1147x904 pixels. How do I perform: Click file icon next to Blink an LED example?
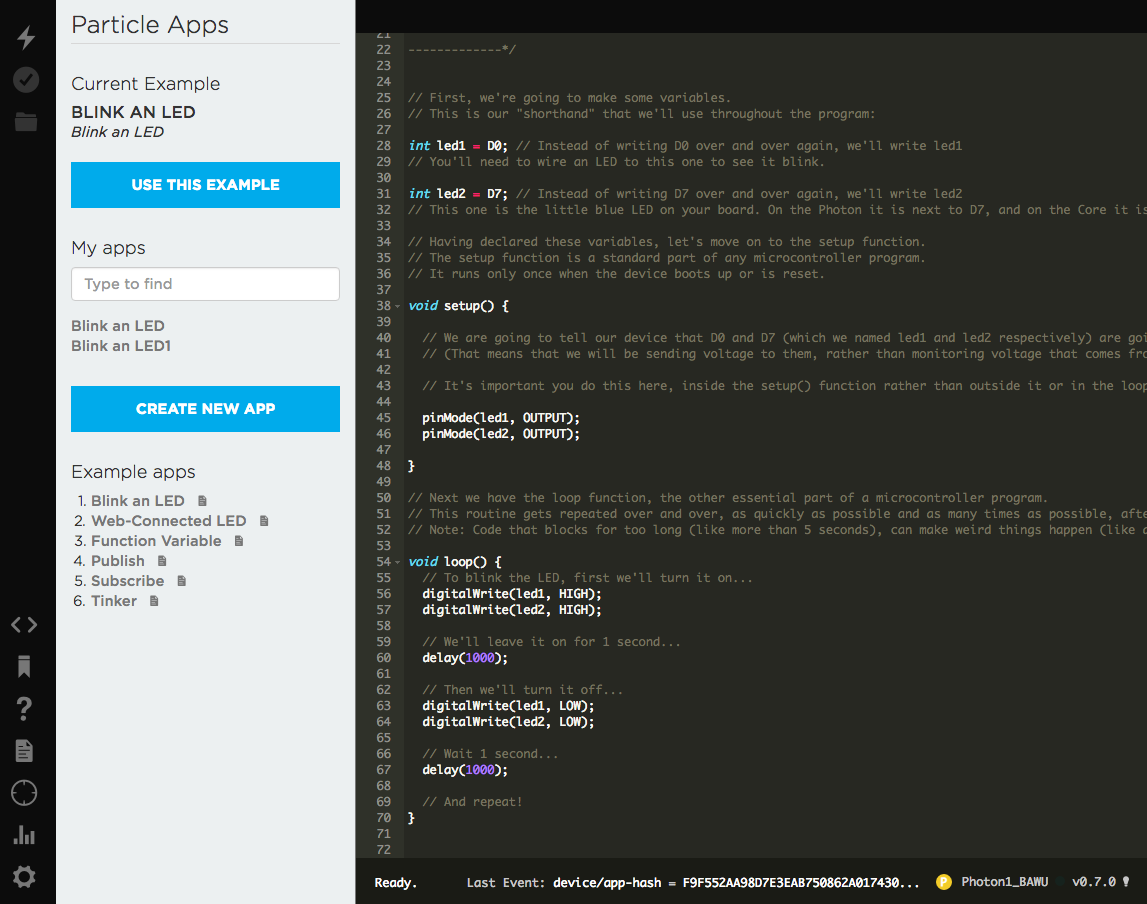(x=203, y=501)
